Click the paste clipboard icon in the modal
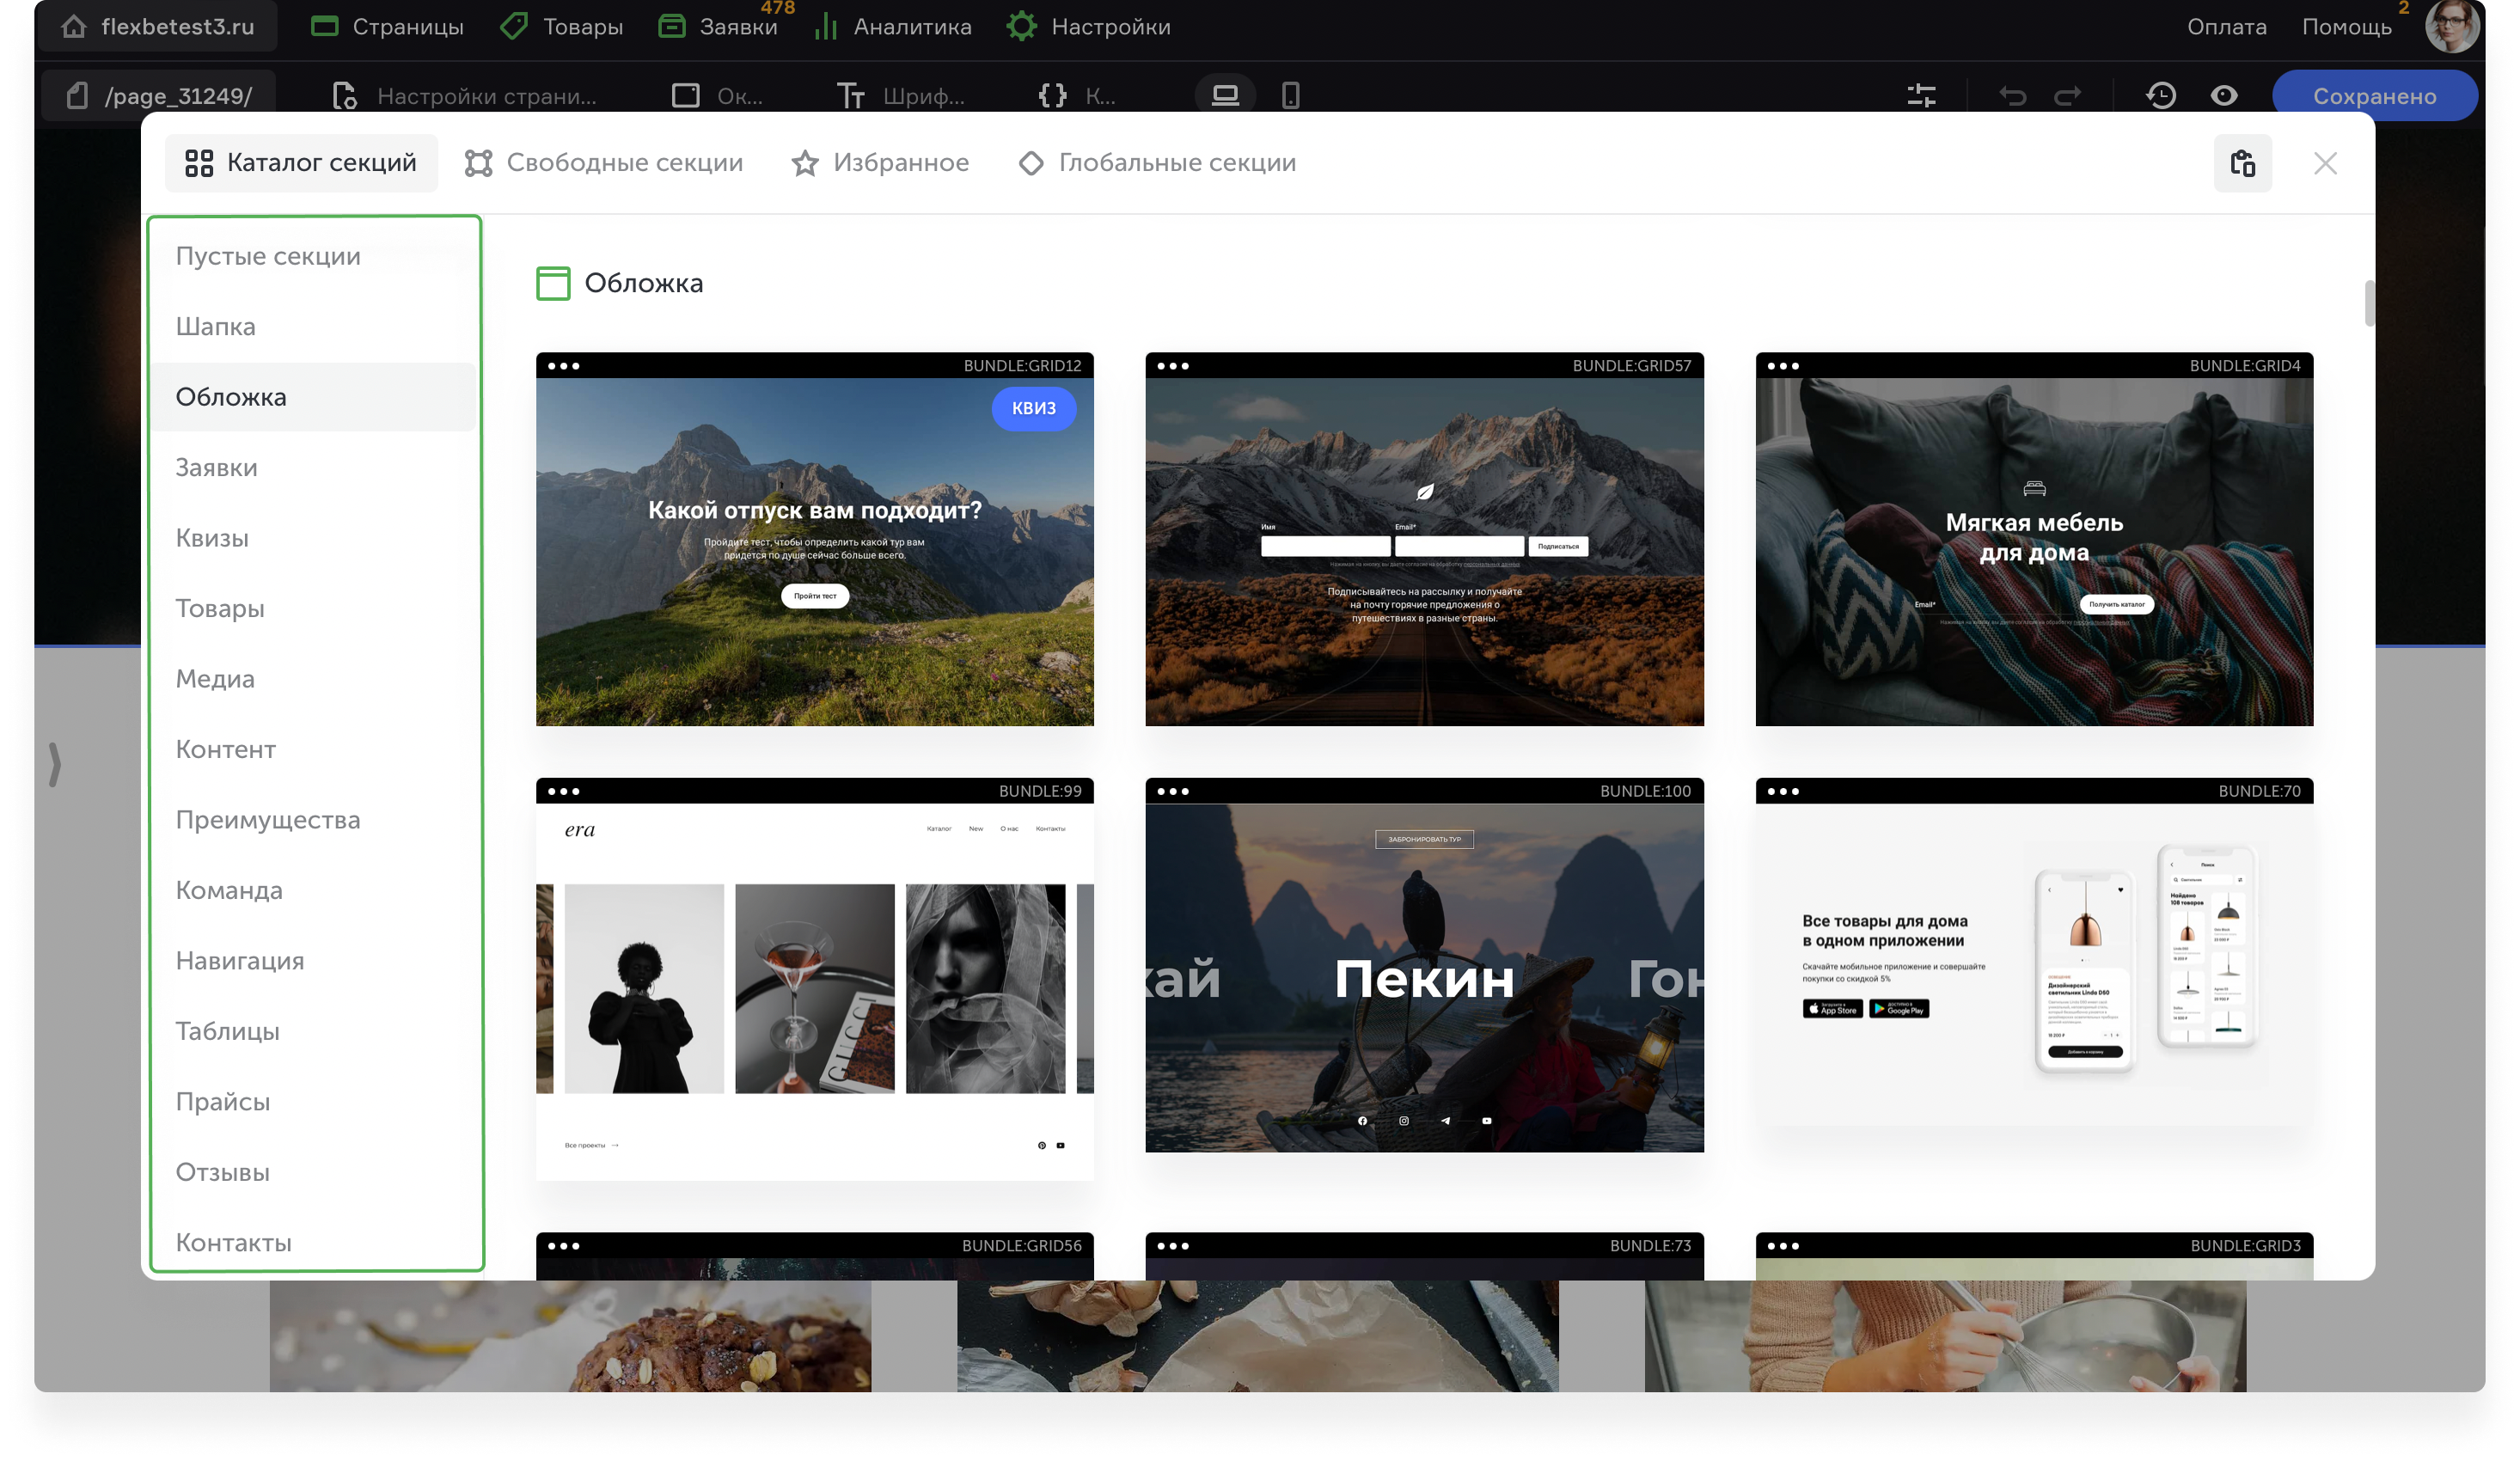This screenshot has width=2520, height=1461. 2243,163
